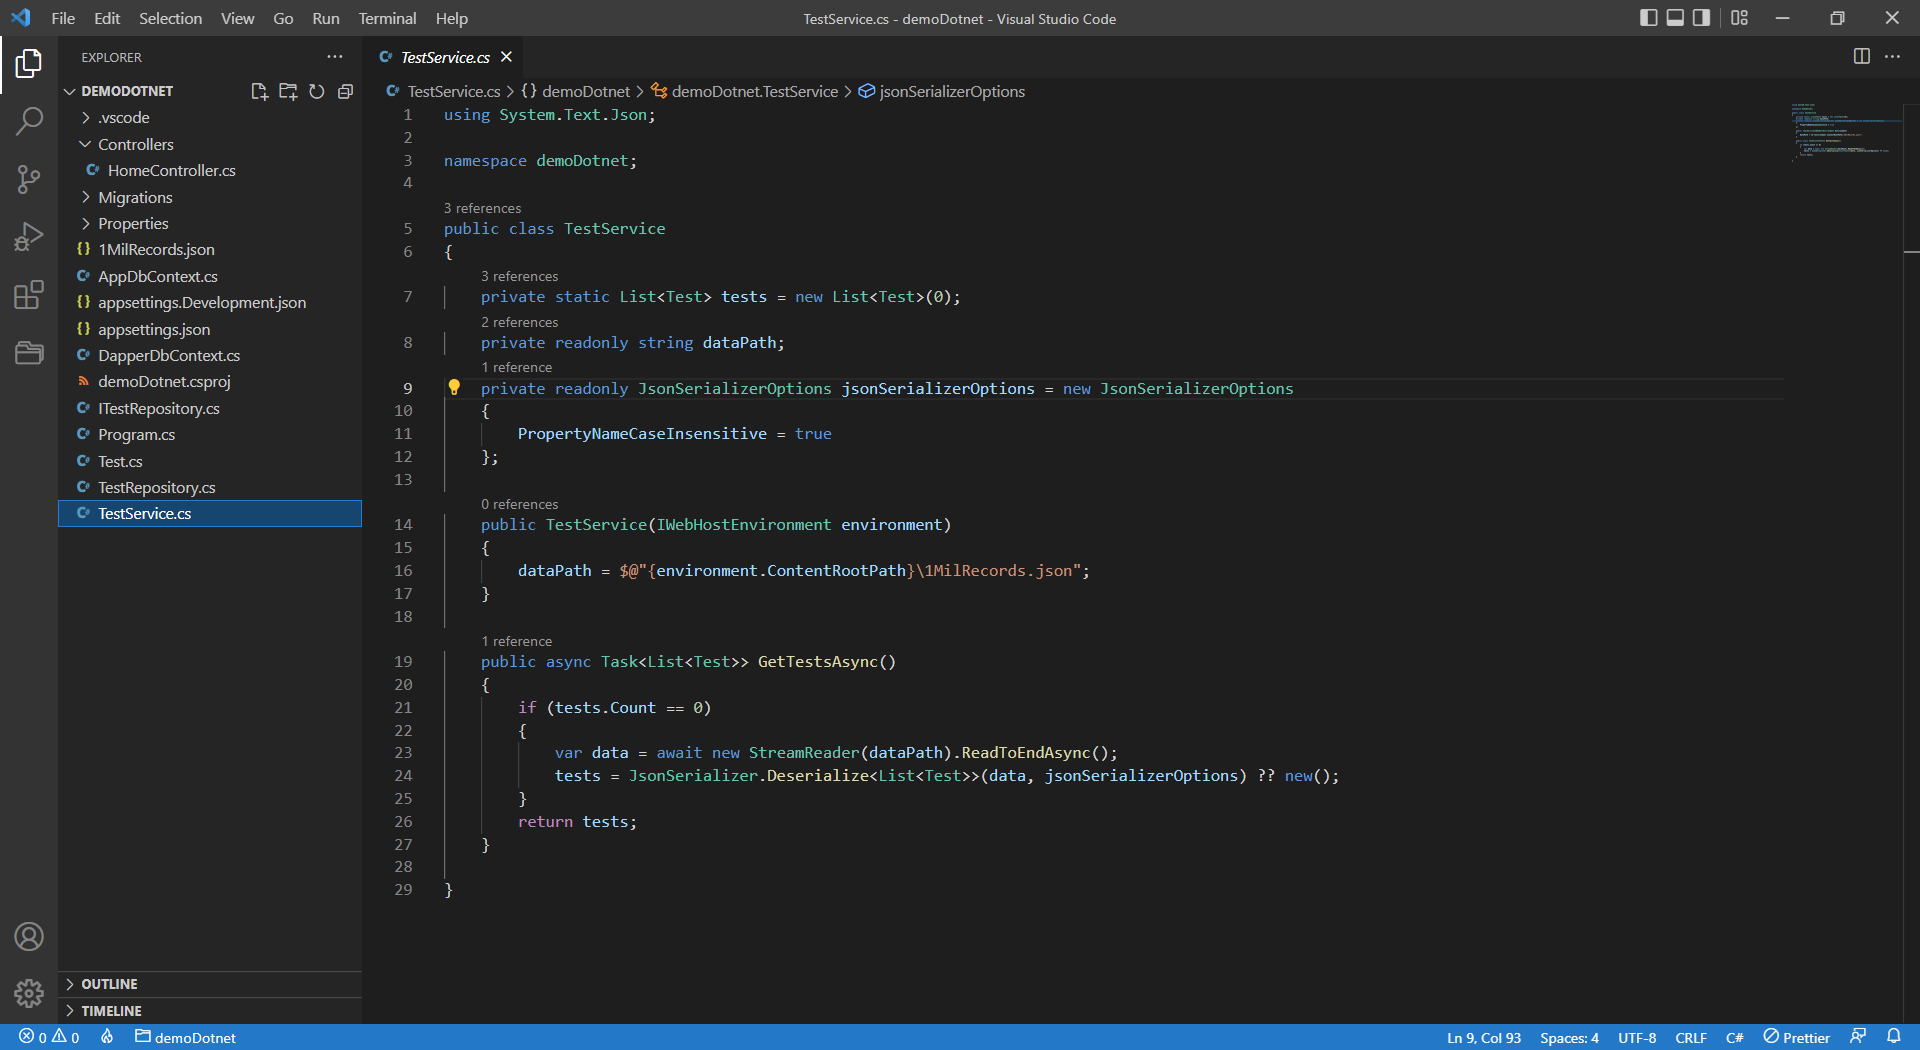Open the Manage gear icon

coord(29,993)
